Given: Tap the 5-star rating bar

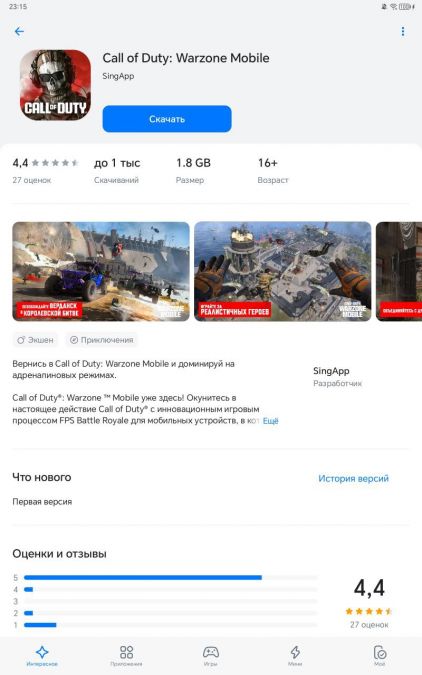Looking at the screenshot, I should [x=171, y=577].
